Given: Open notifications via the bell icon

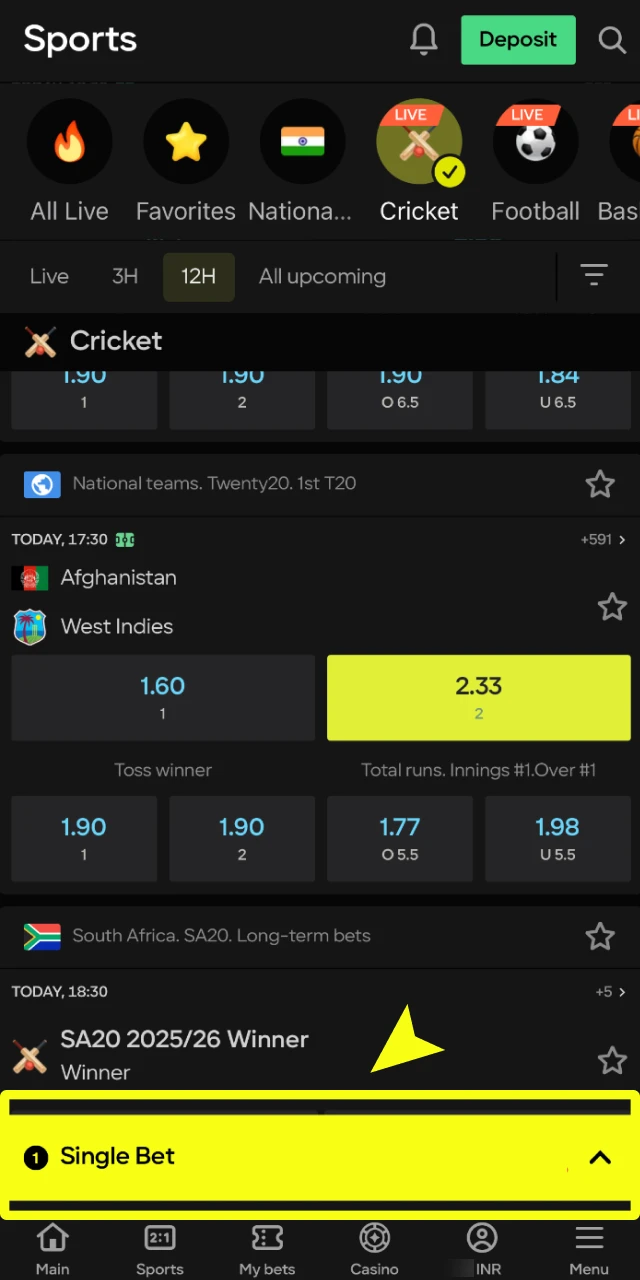Looking at the screenshot, I should (423, 39).
